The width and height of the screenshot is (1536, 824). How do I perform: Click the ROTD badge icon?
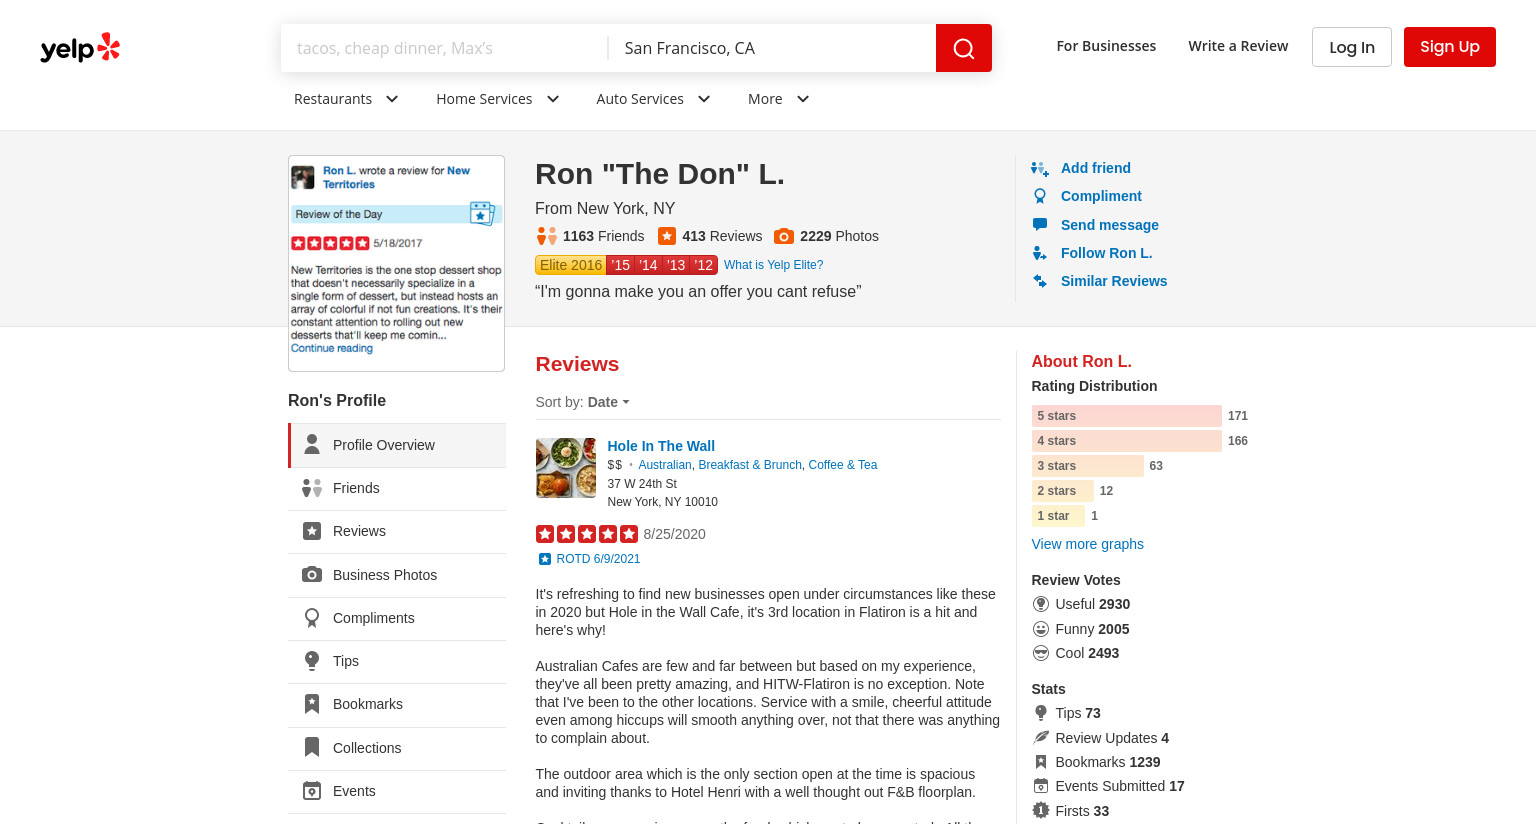(x=545, y=559)
